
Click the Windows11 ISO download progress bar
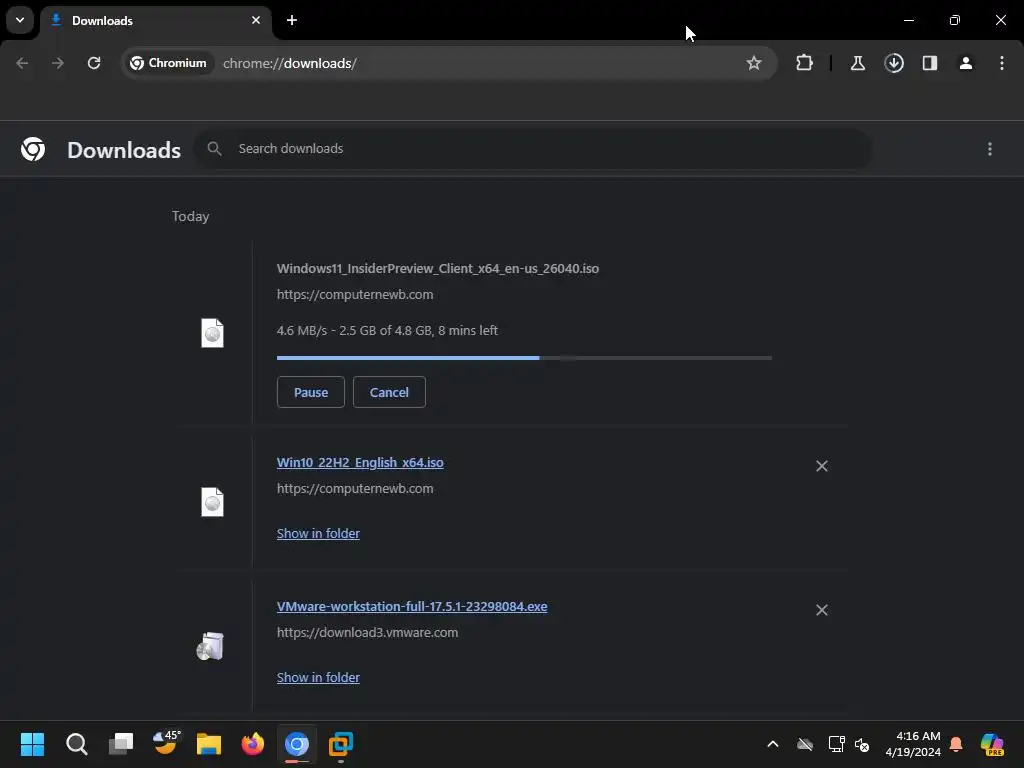tap(524, 358)
